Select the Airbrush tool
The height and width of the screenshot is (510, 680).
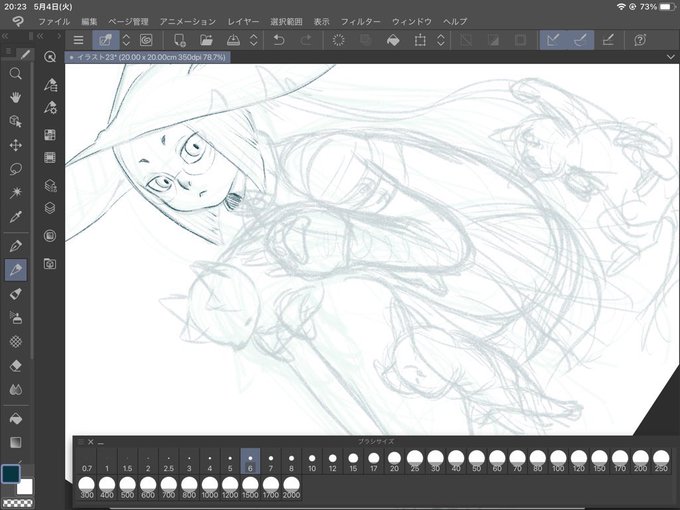coord(16,318)
